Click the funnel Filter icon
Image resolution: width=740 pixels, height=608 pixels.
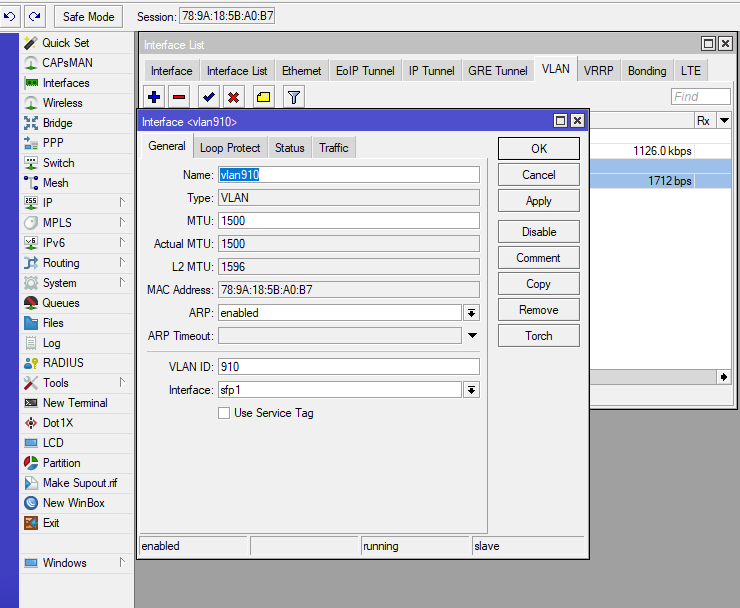click(293, 97)
